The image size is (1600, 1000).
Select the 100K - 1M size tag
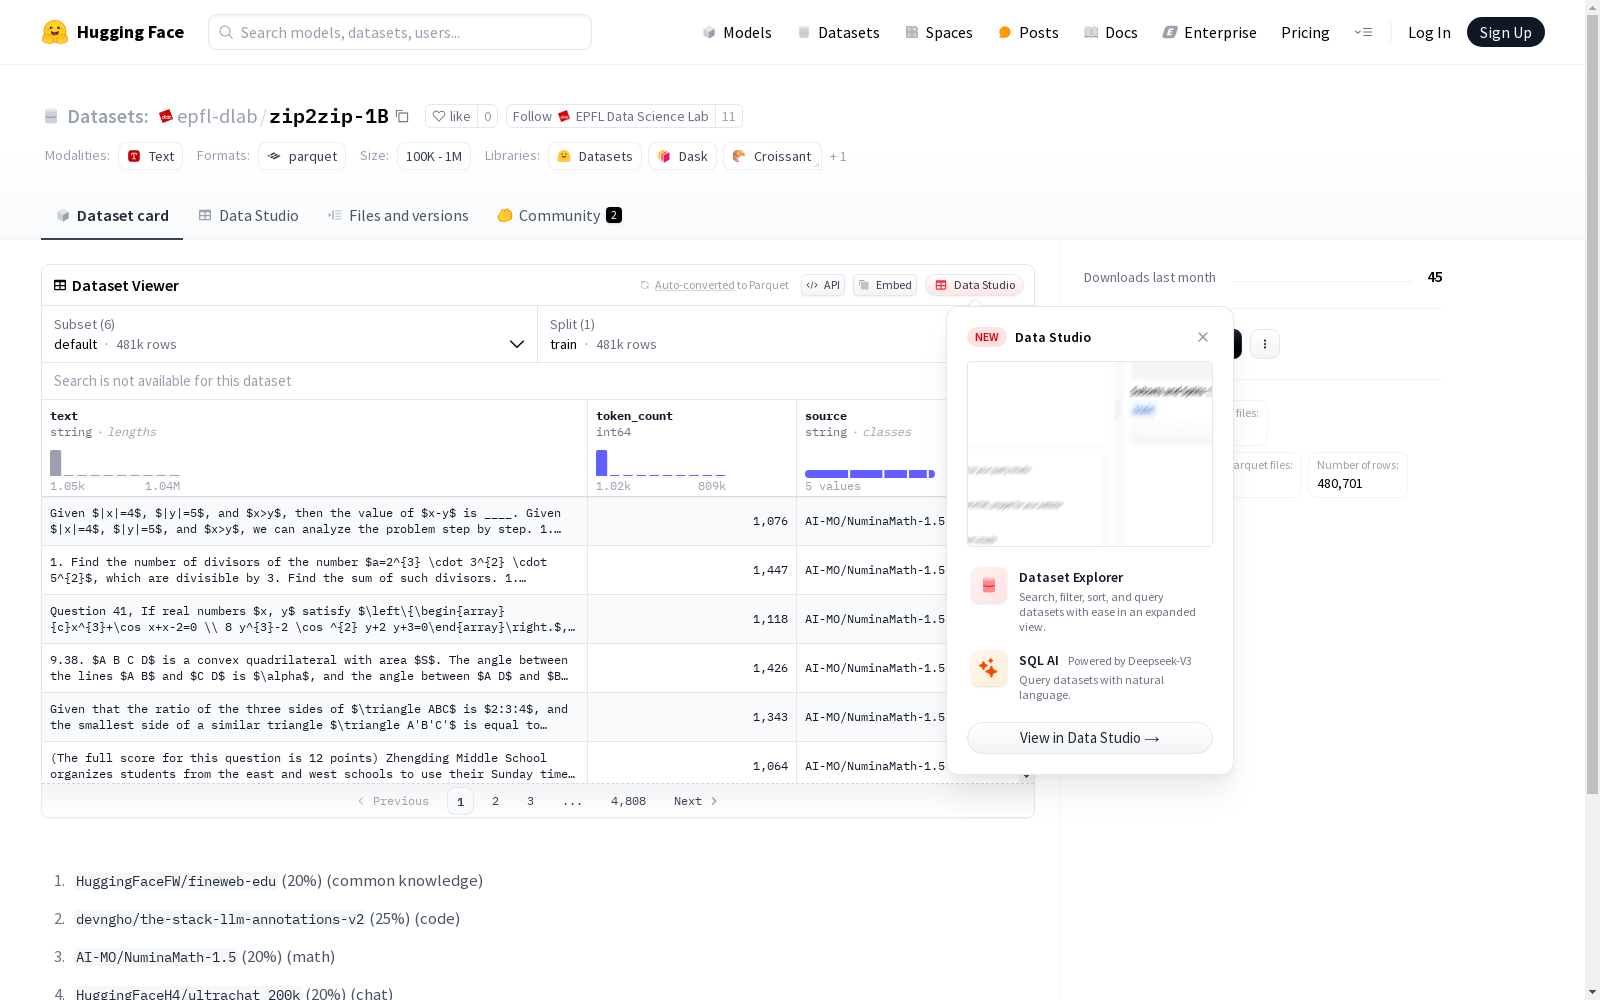434,156
